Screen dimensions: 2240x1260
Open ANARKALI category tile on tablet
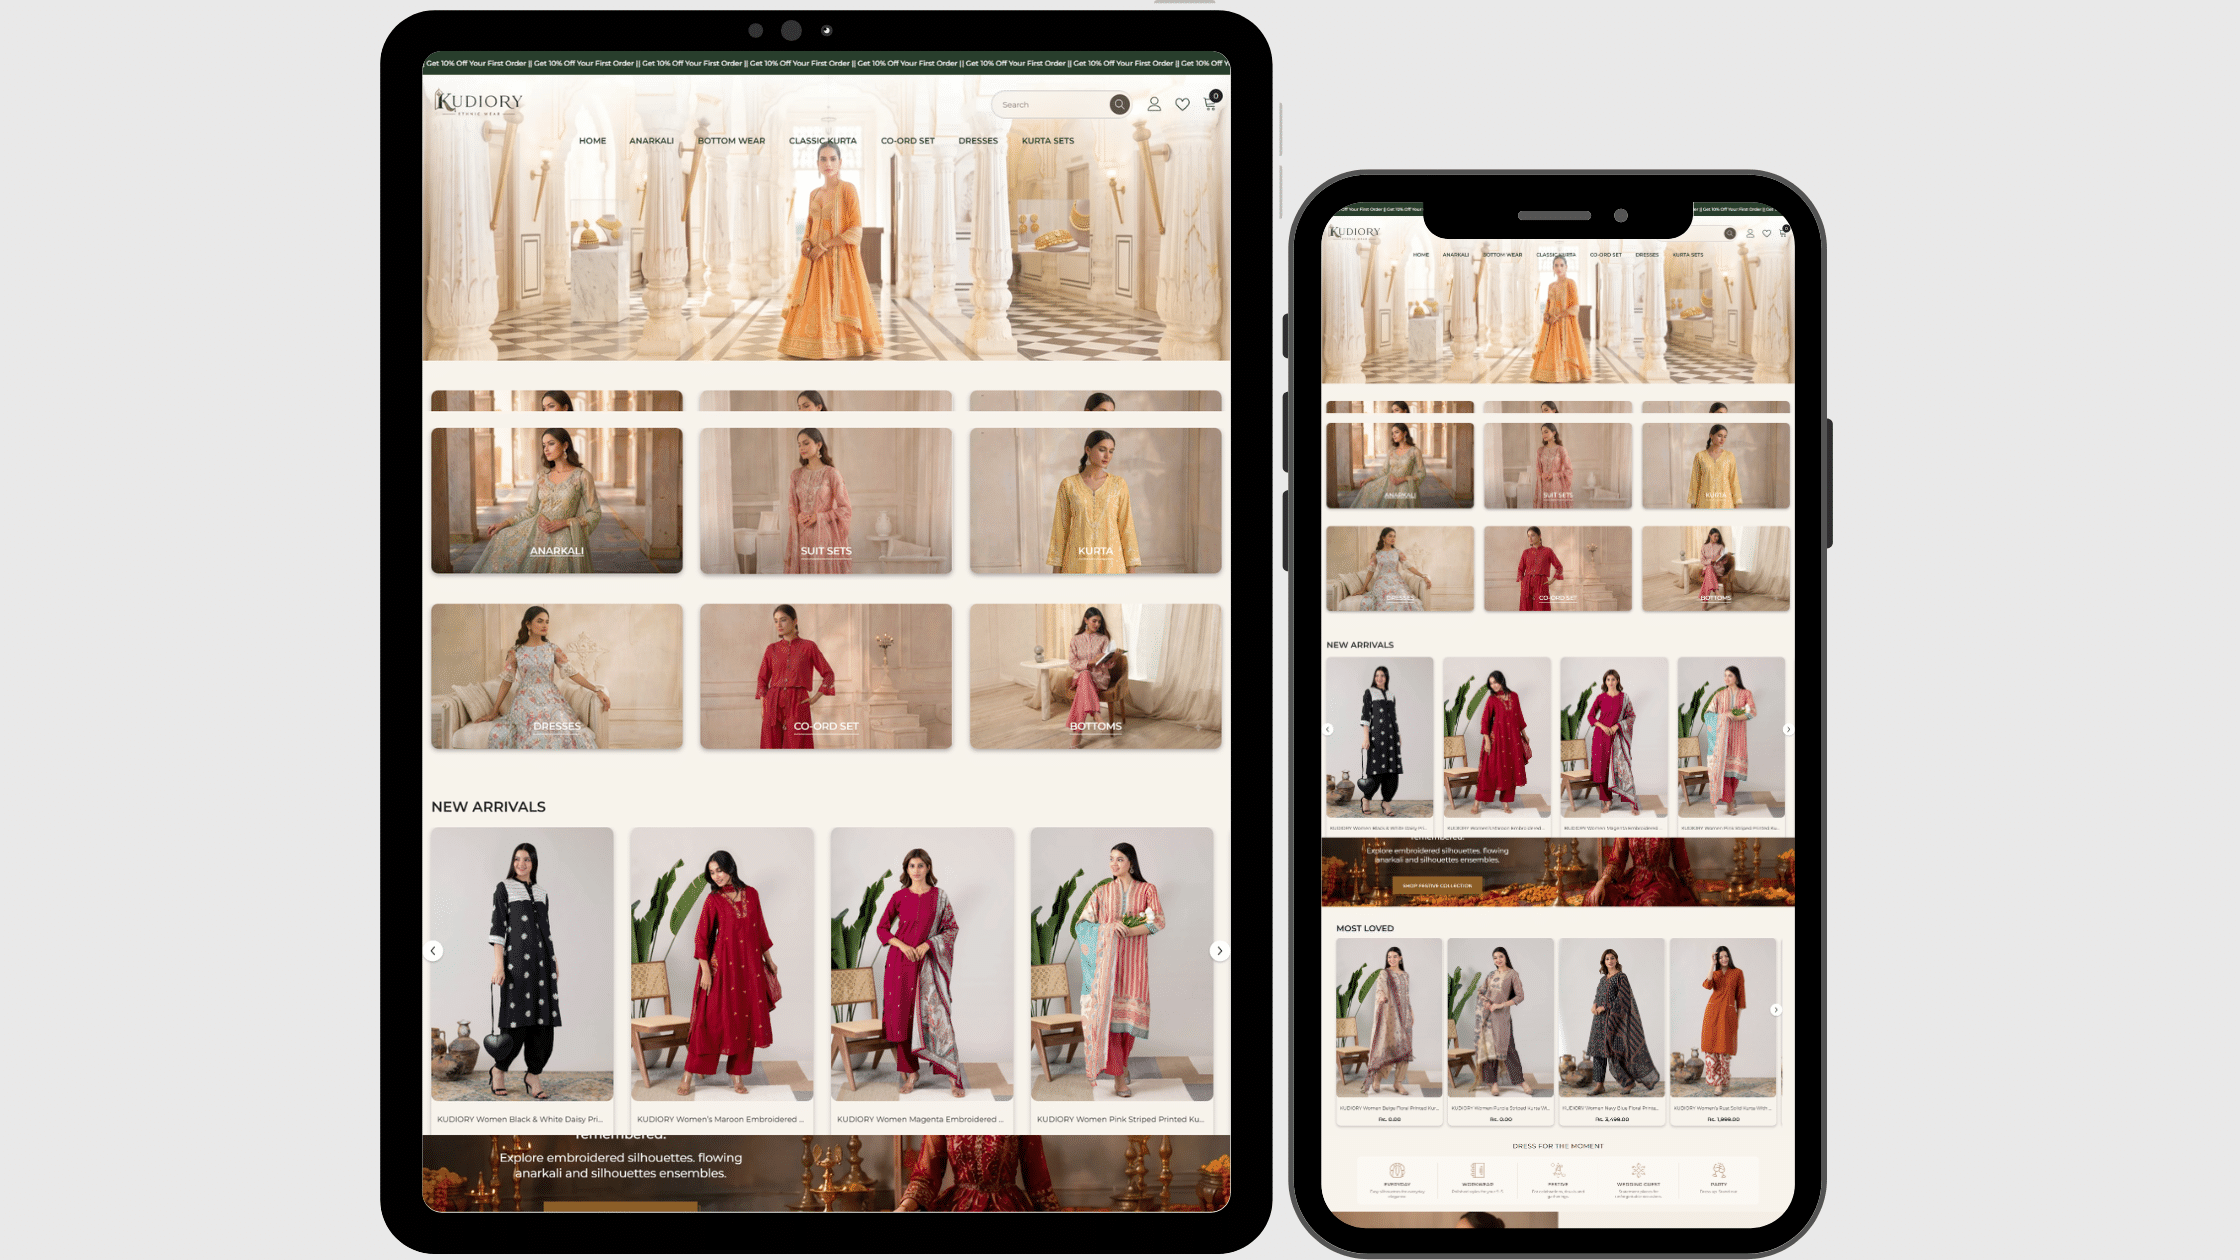[557, 501]
